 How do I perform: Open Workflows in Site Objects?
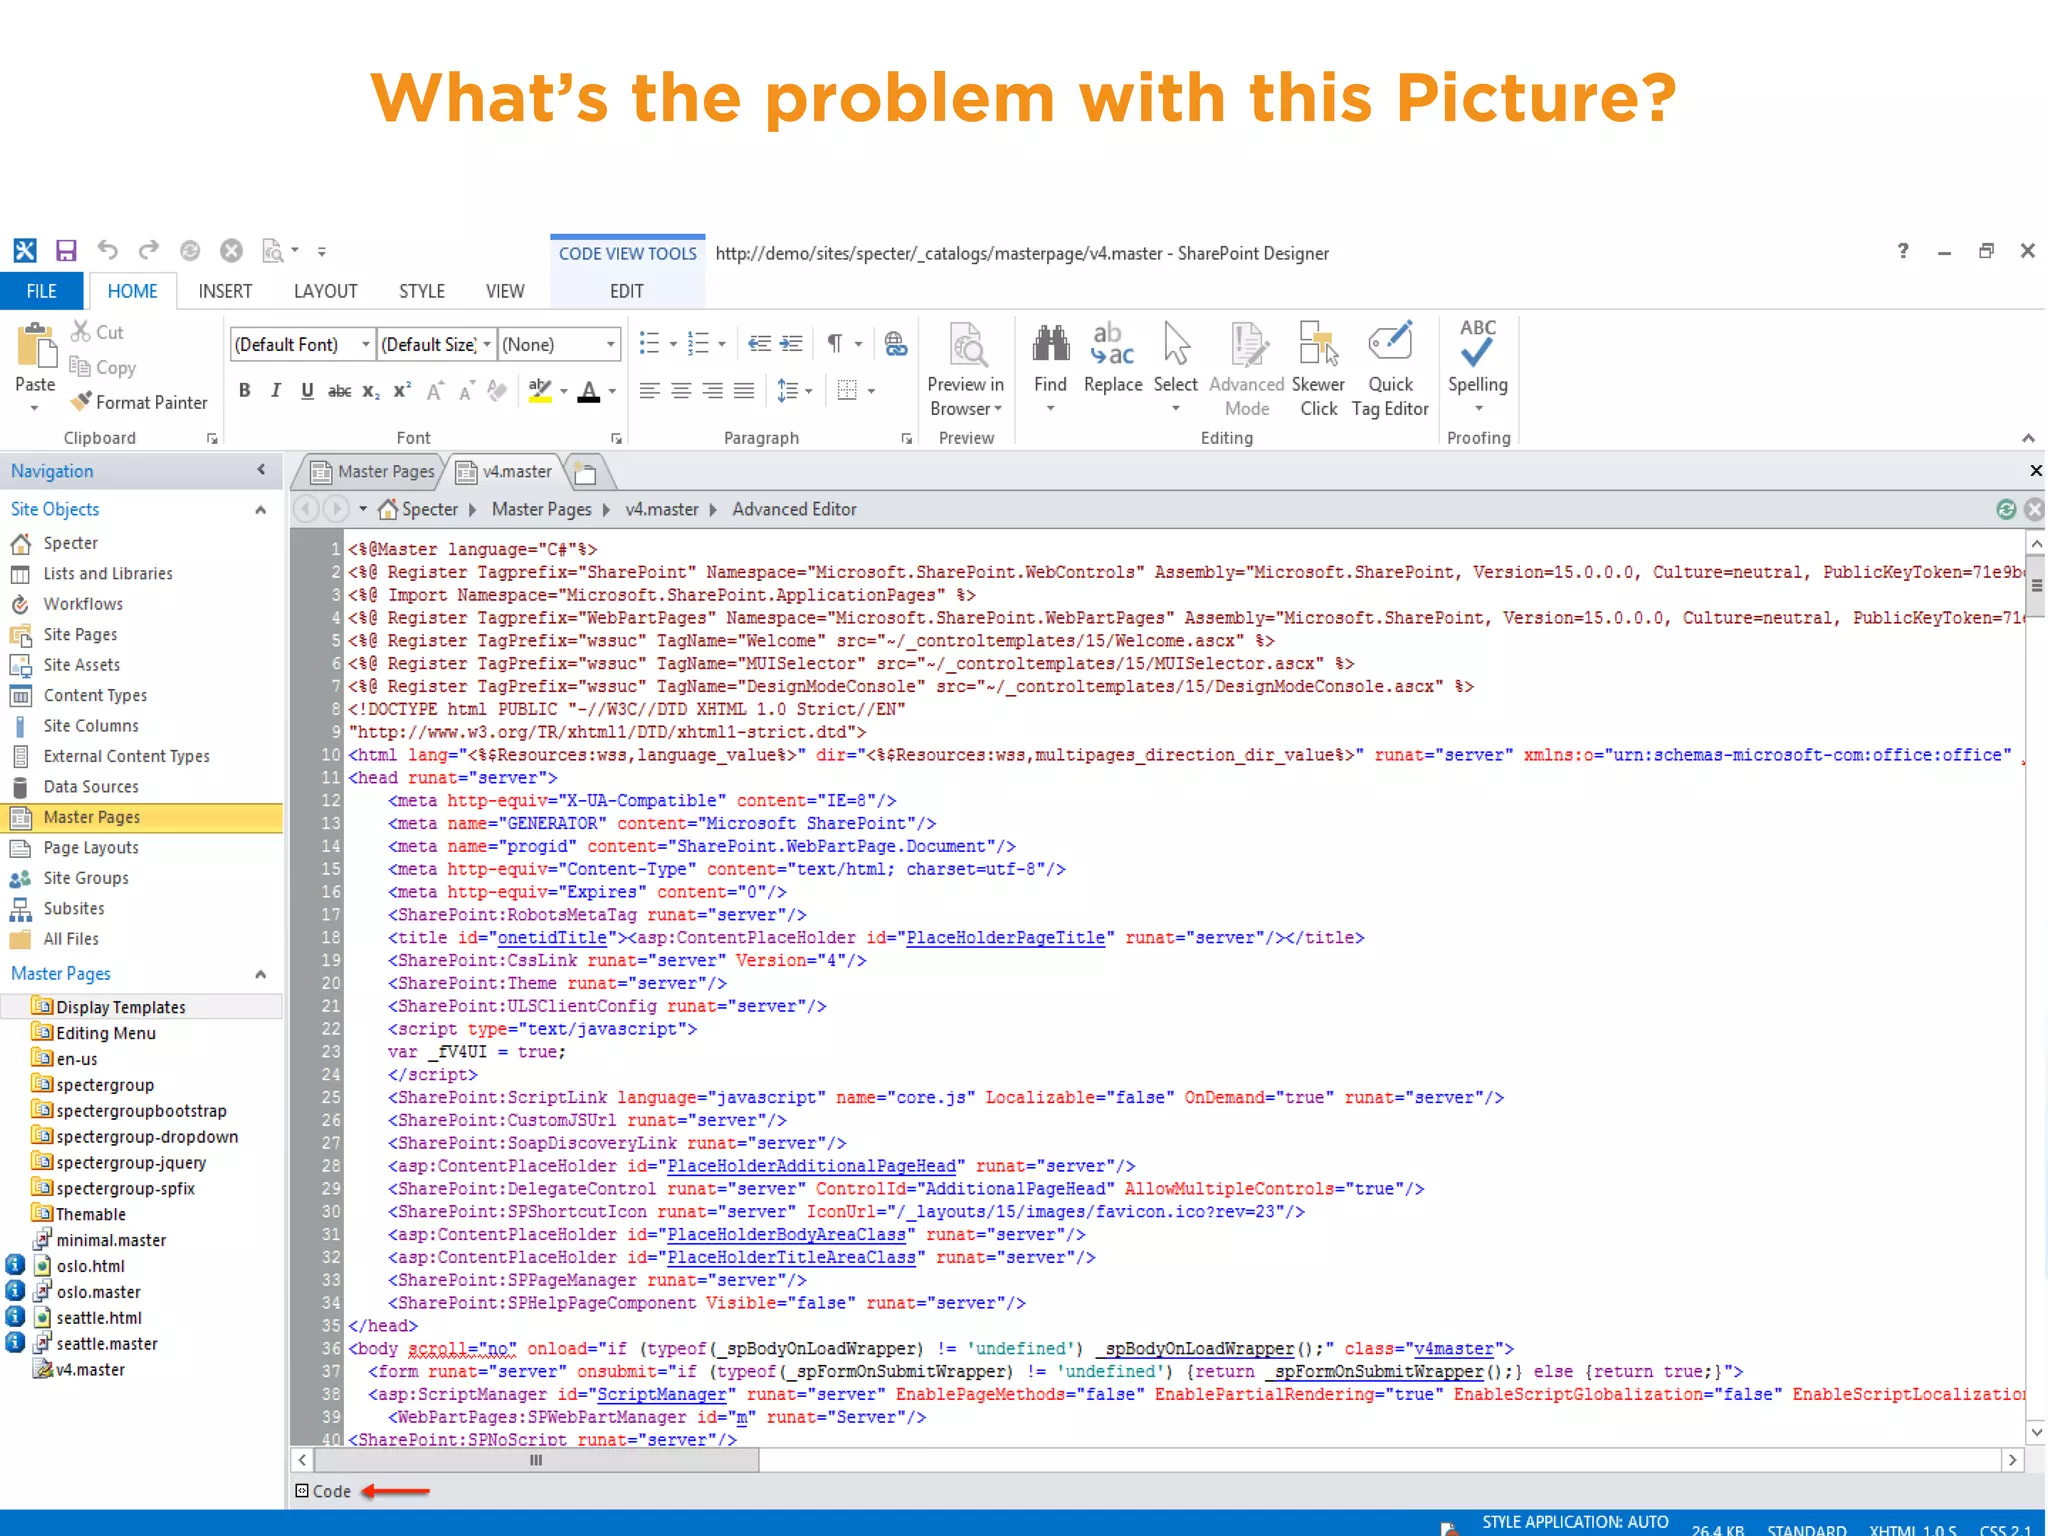[83, 604]
